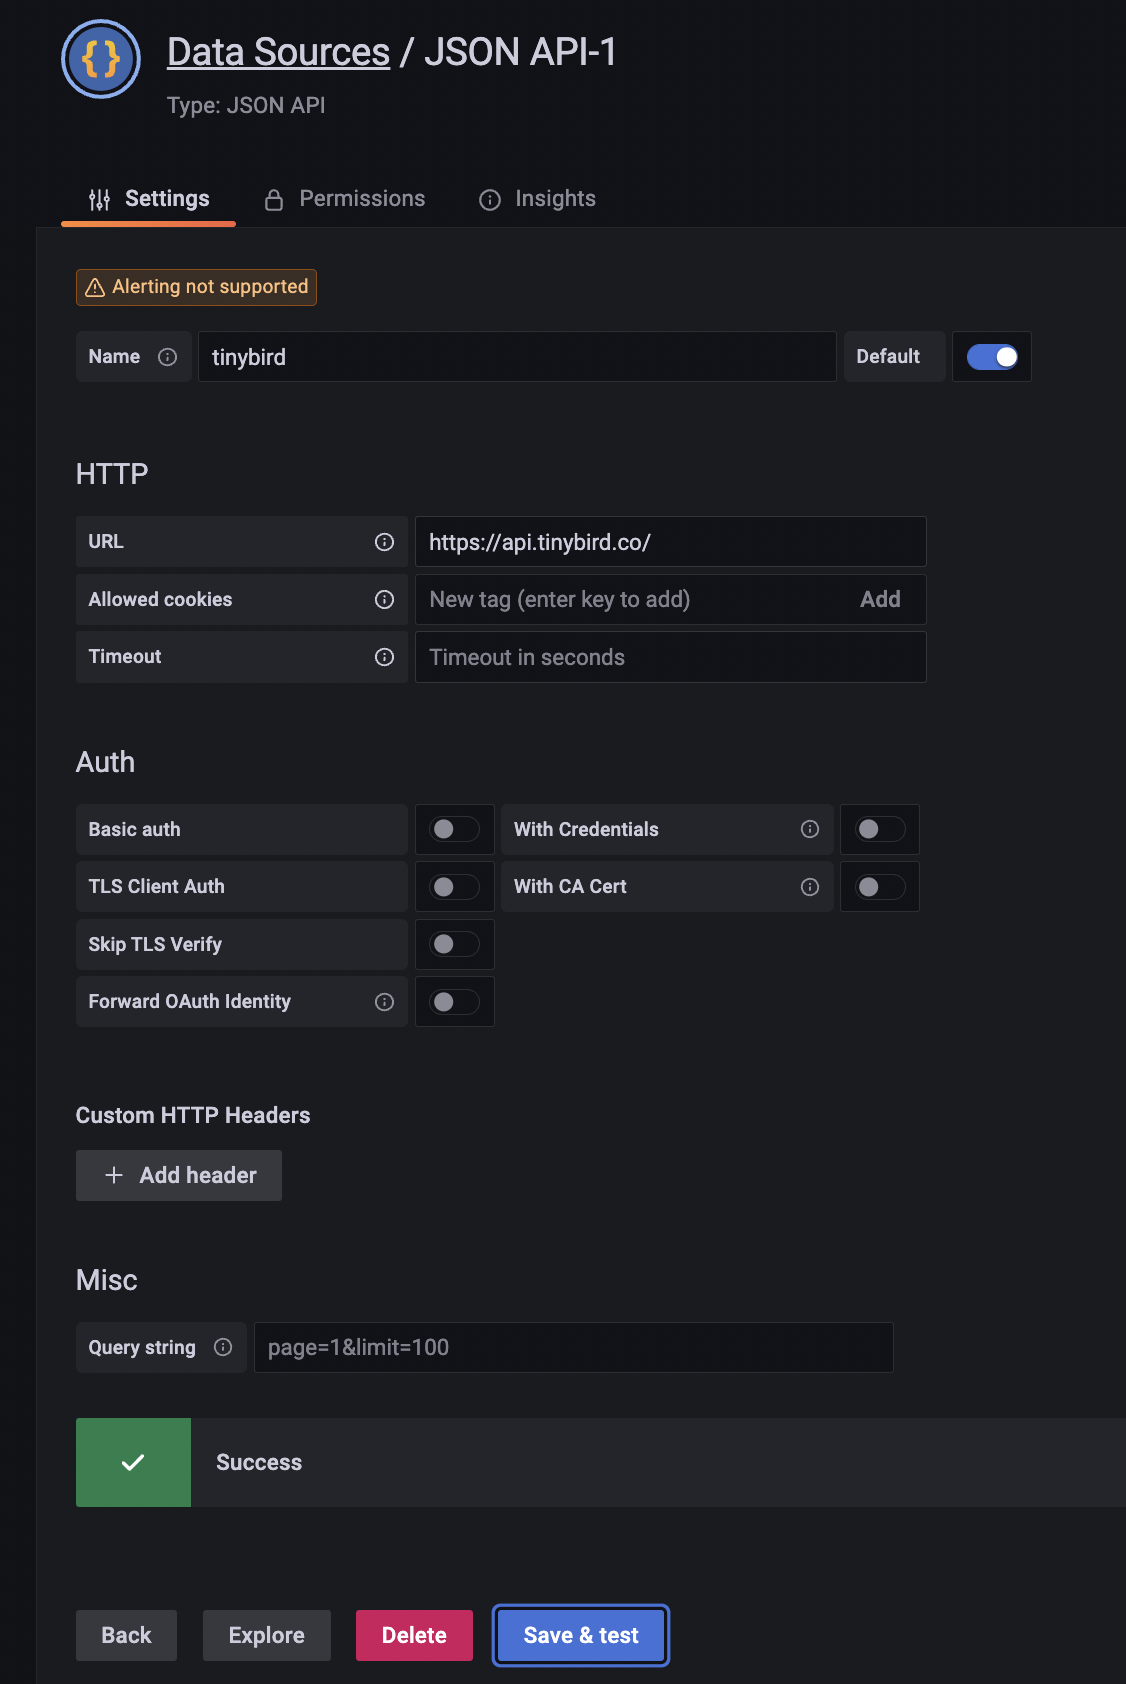Click the green Success checkmark icon
The image size is (1126, 1684).
[x=133, y=1462]
